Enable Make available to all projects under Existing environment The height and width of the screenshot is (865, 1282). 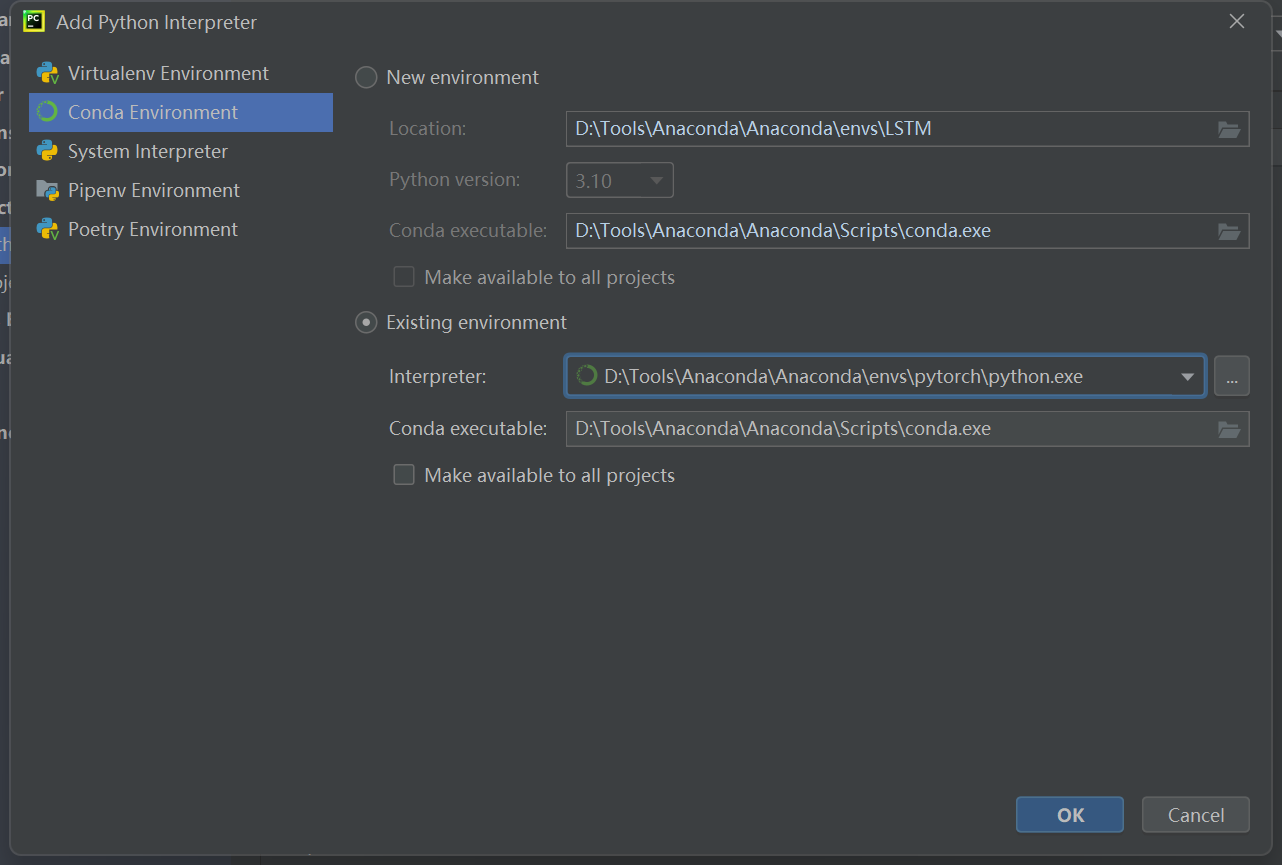(404, 475)
